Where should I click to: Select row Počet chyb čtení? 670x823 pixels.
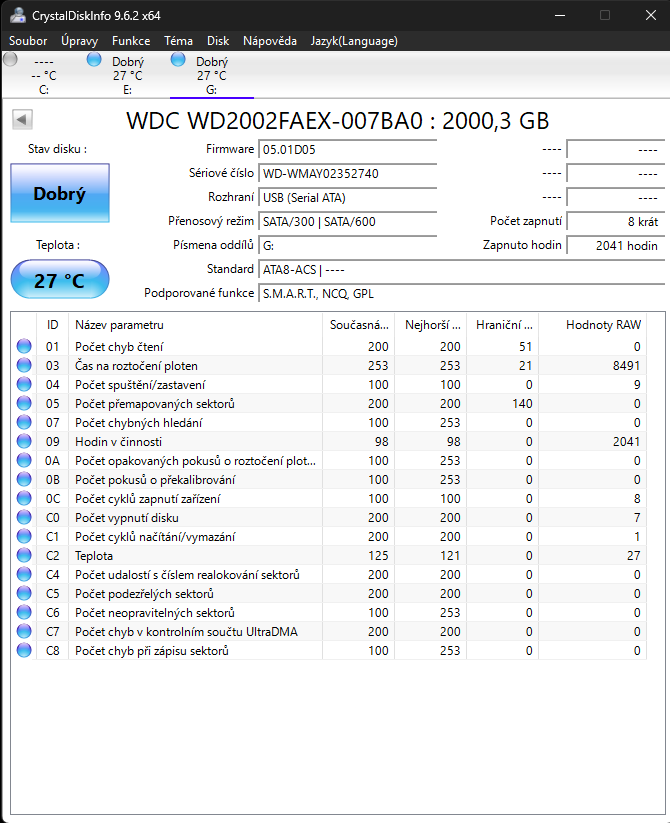click(329, 346)
